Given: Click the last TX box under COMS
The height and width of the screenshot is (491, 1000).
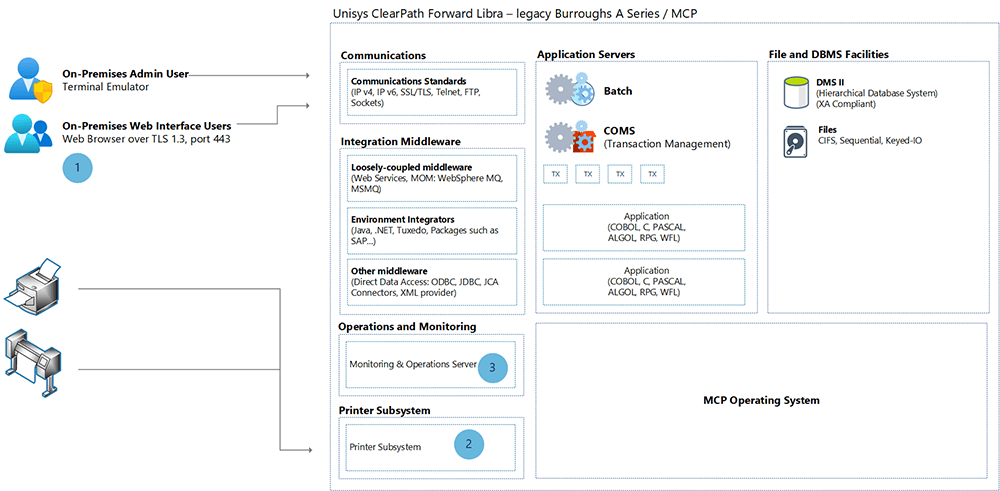Looking at the screenshot, I should point(652,174).
